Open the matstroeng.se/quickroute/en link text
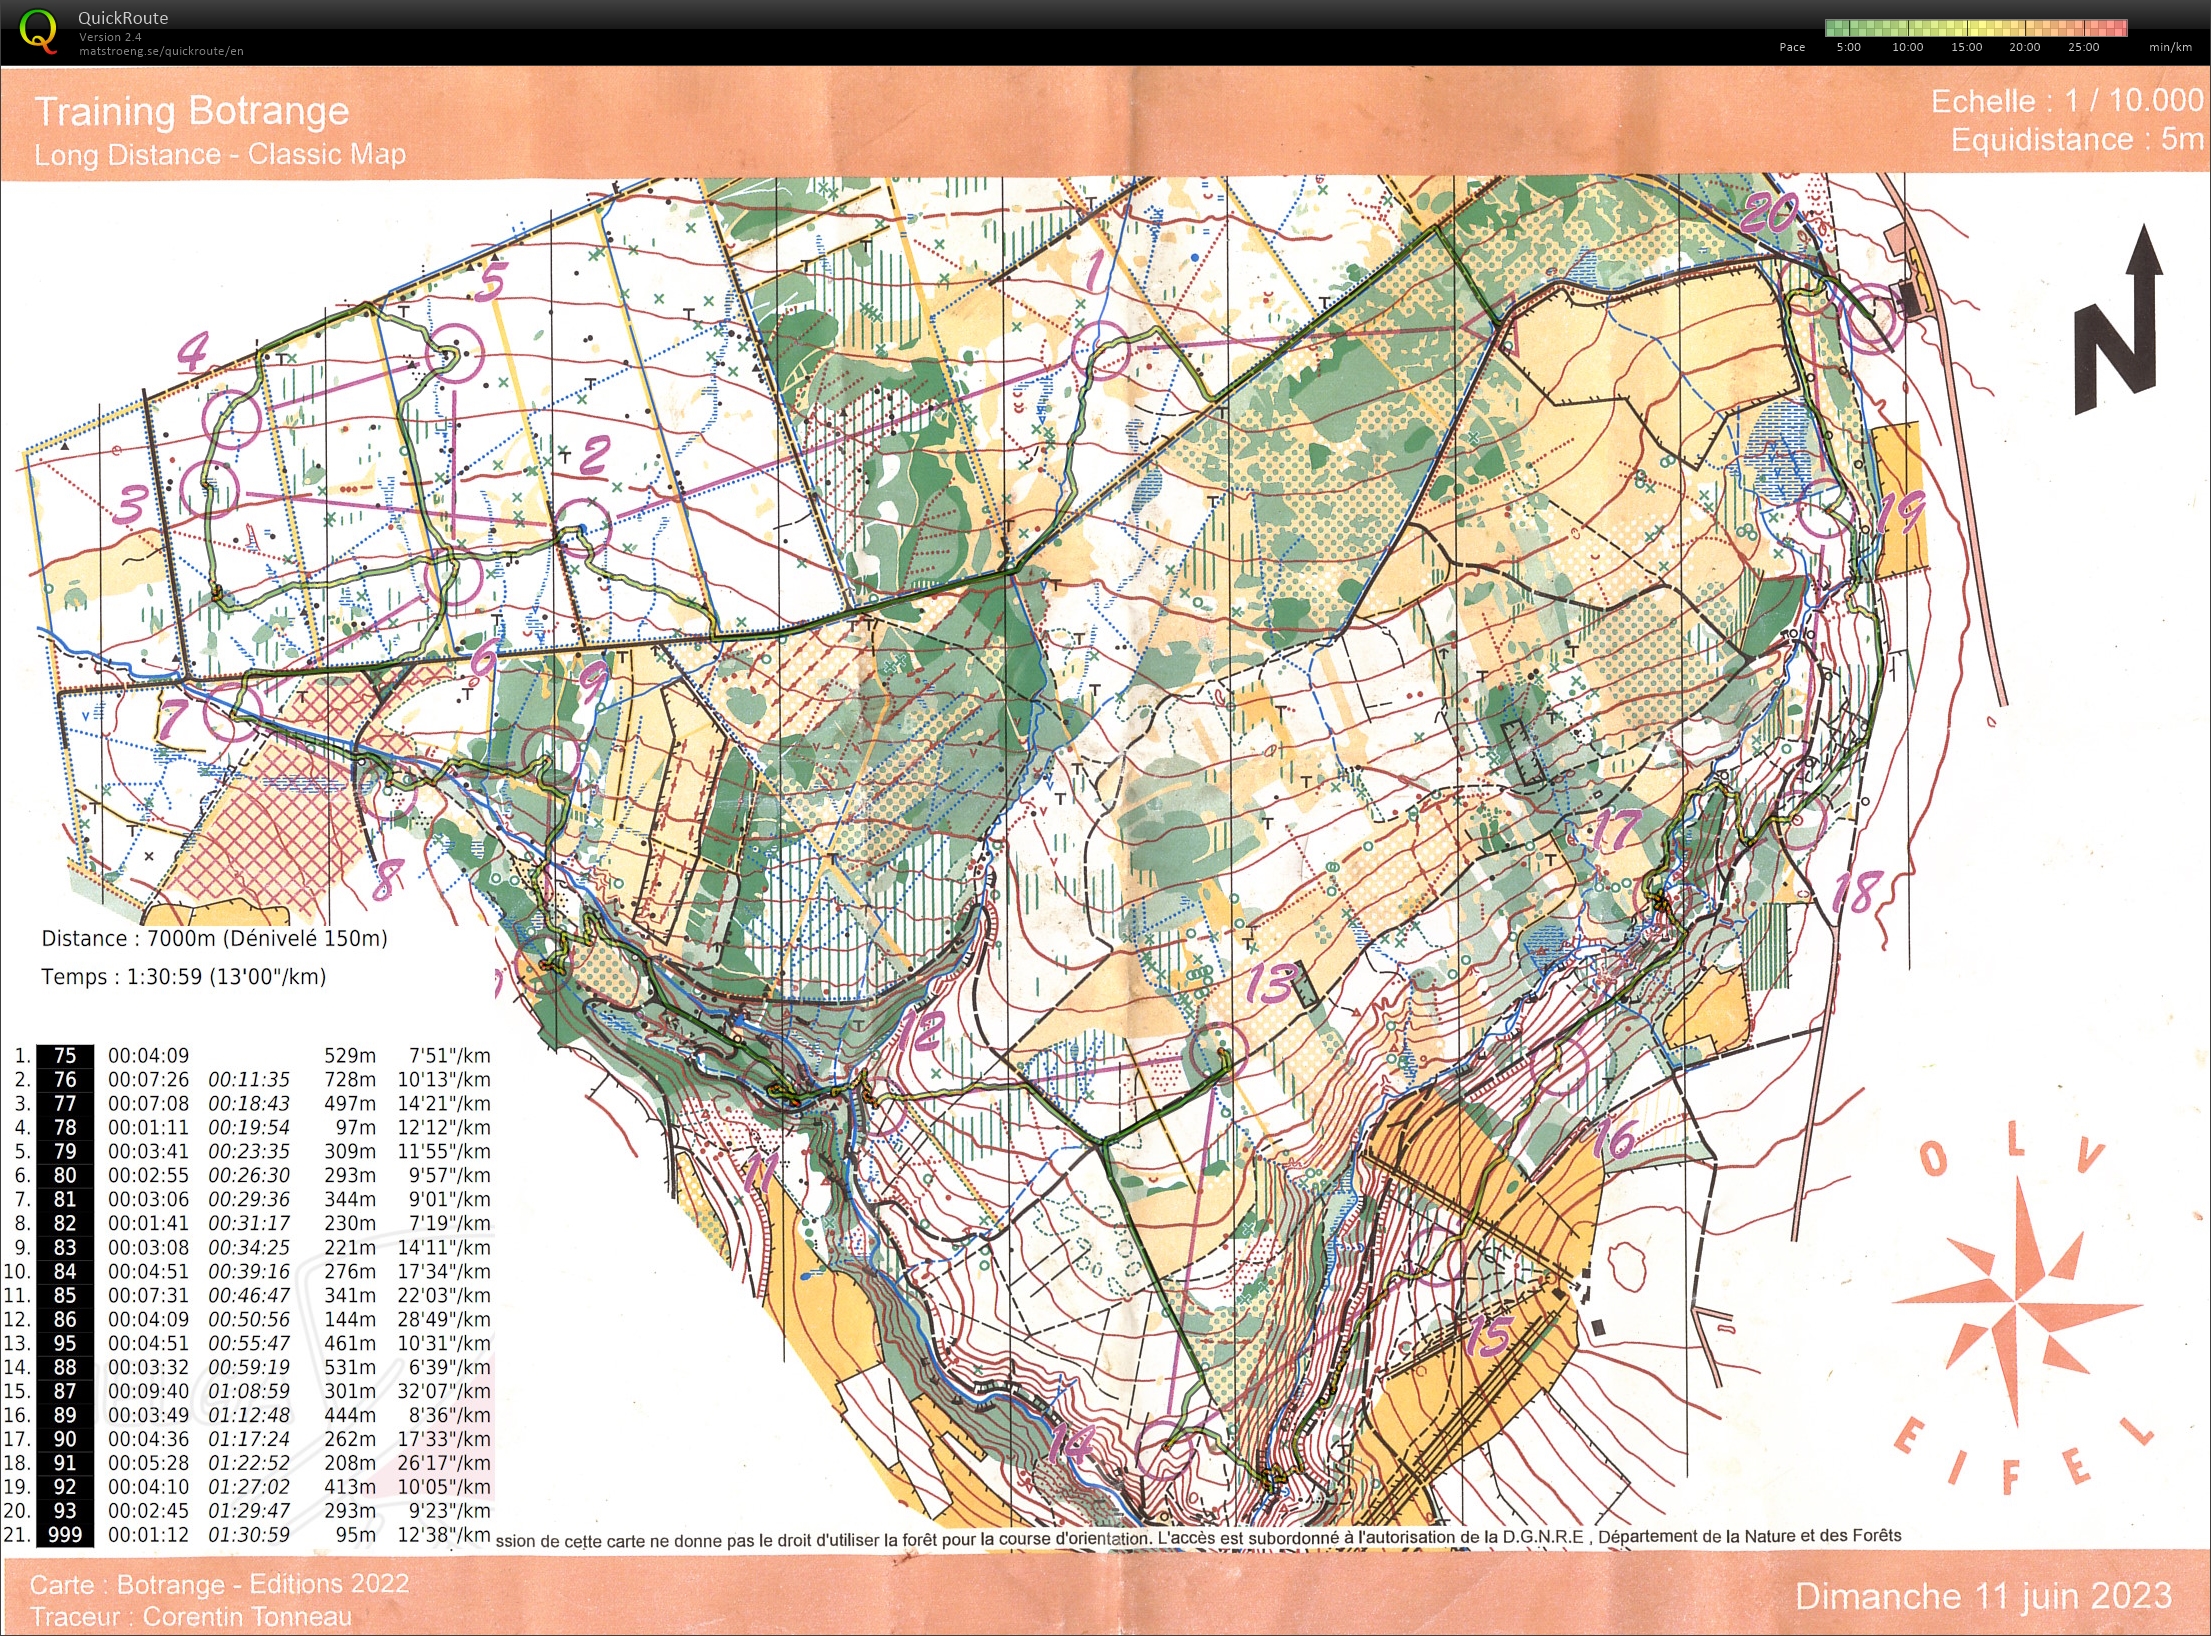 [161, 51]
